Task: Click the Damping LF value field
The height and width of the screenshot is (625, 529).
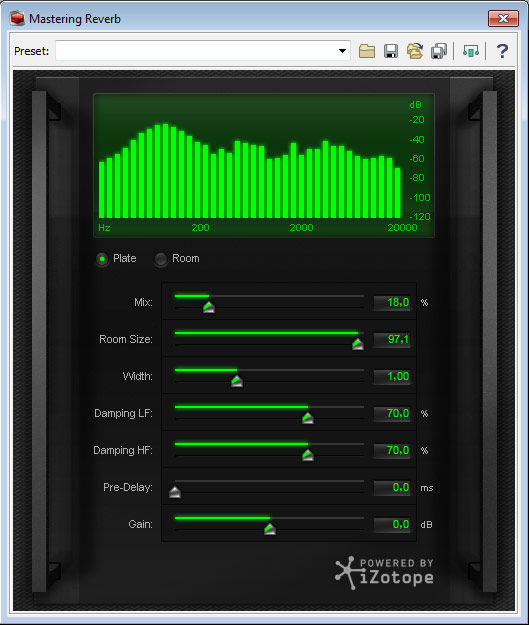Action: (x=391, y=413)
